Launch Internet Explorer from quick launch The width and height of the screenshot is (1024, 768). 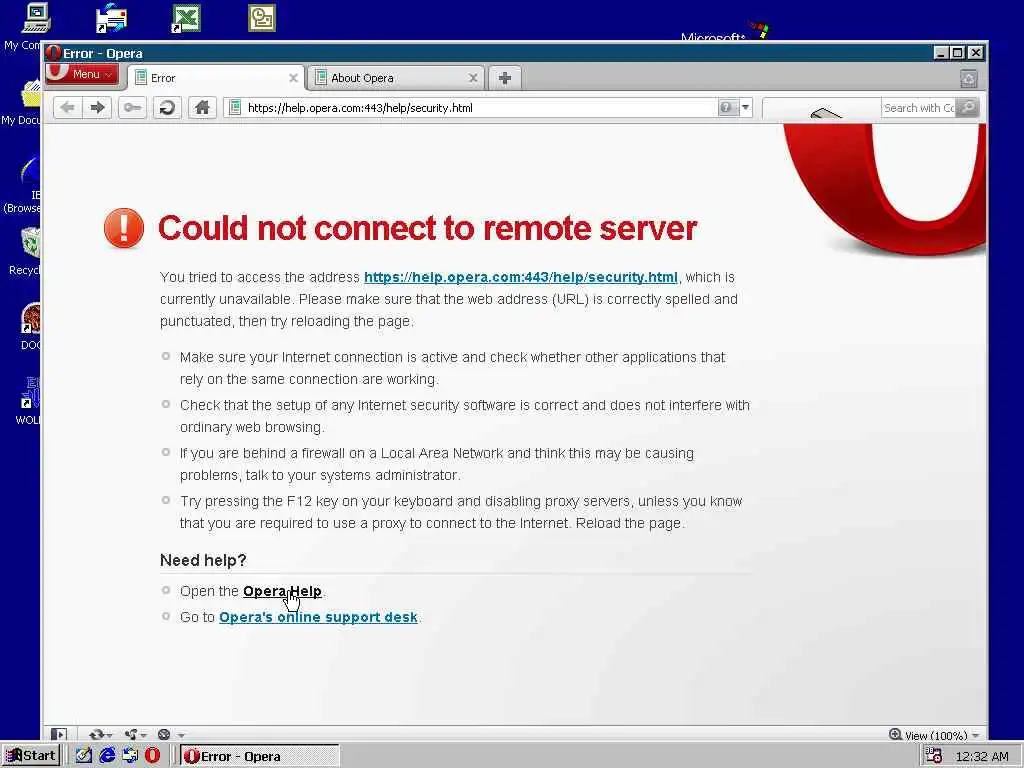click(x=107, y=756)
